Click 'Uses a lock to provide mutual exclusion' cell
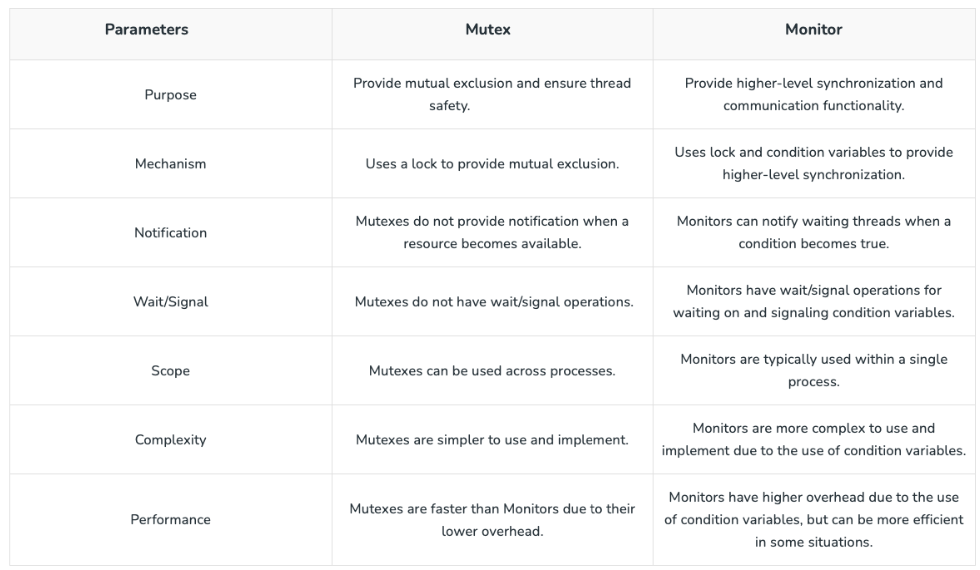The image size is (980, 570). pos(492,164)
